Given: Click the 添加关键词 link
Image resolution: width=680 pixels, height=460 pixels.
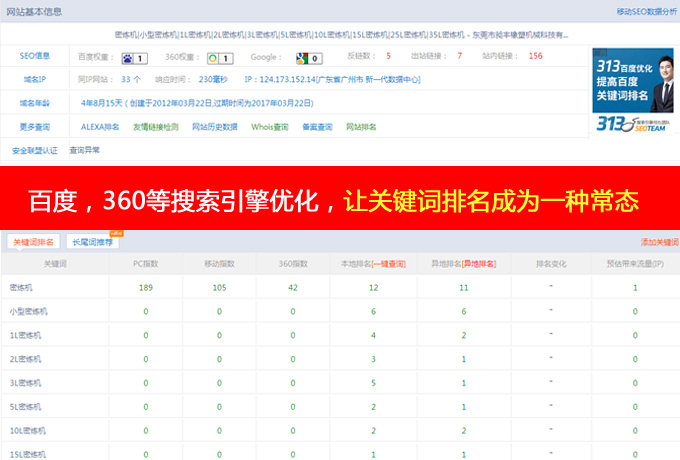Looking at the screenshot, I should [659, 243].
